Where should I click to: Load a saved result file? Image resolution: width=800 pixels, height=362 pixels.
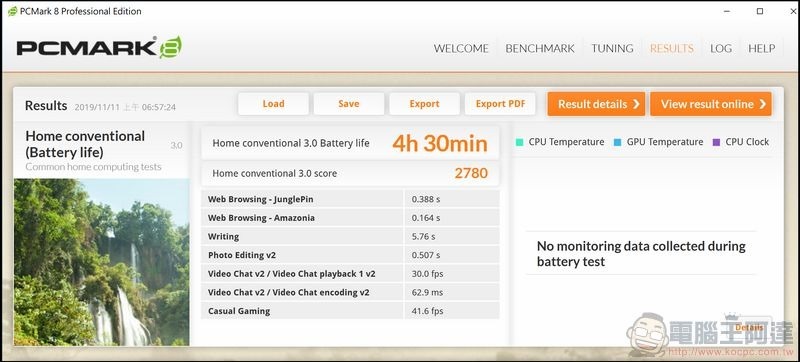273,104
